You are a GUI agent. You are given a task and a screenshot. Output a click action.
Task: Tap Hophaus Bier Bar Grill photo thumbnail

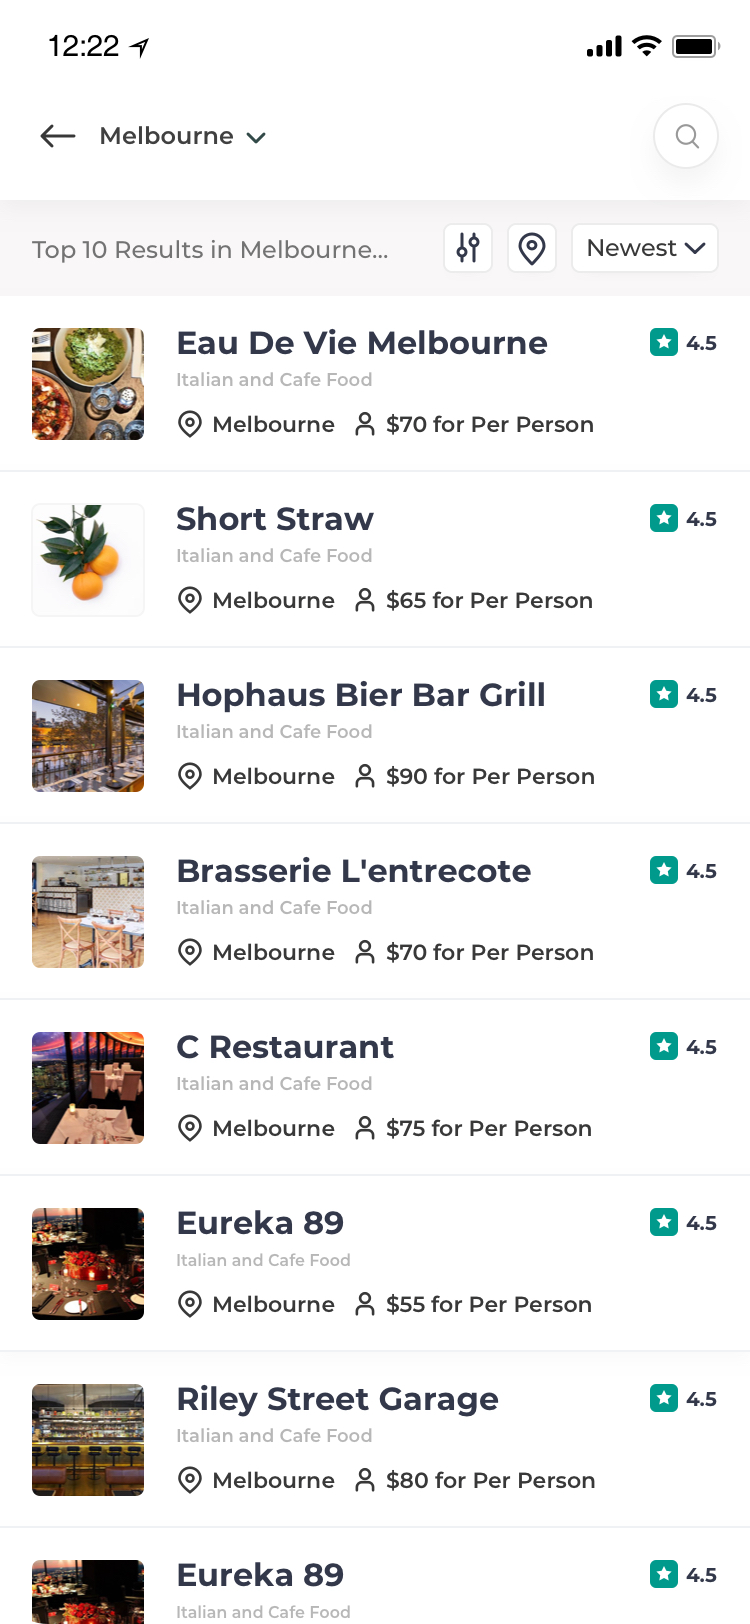pyautogui.click(x=88, y=736)
